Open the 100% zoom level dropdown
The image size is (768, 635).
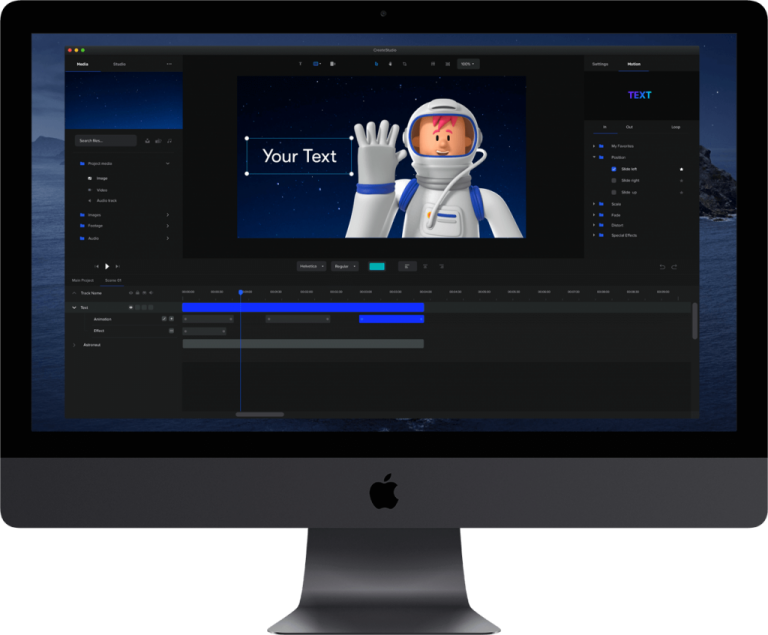point(467,64)
